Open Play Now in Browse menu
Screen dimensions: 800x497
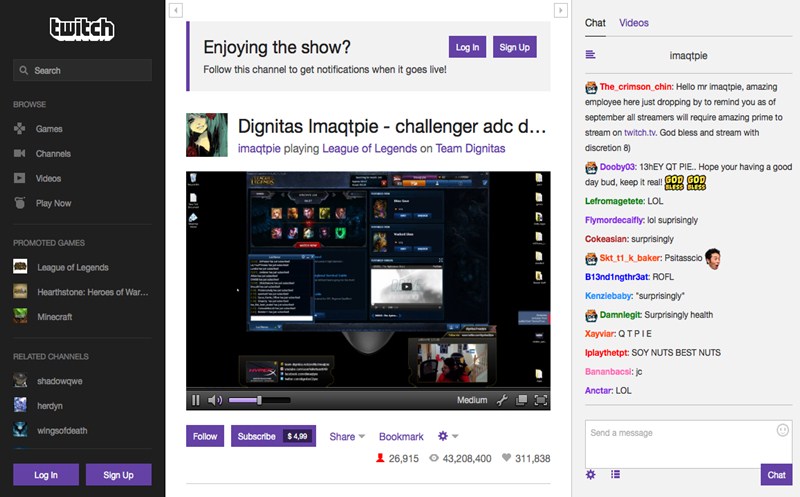pyautogui.click(x=54, y=203)
